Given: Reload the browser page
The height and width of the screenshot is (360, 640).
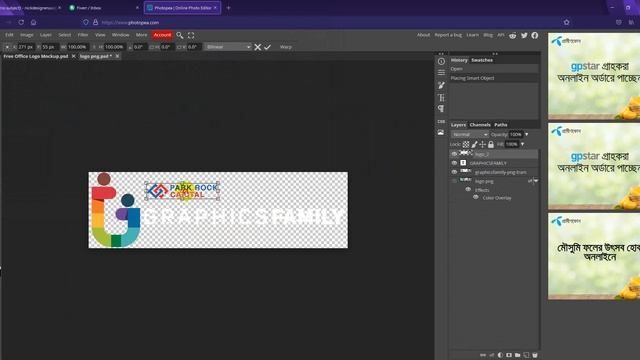Looking at the screenshot, I should click(x=21, y=22).
